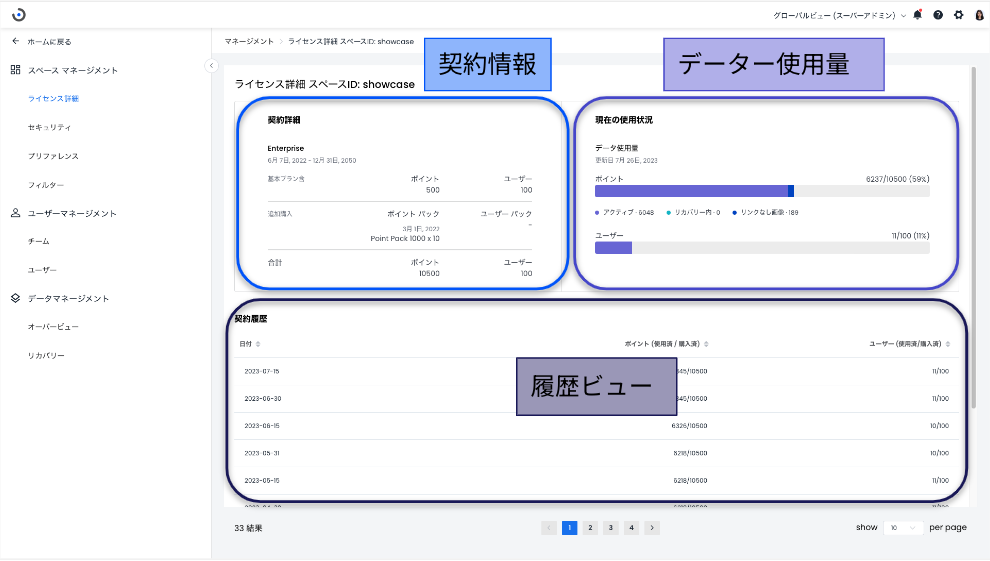Click 11/100 (11%) user usage value
This screenshot has width=990, height=561.
(910, 236)
